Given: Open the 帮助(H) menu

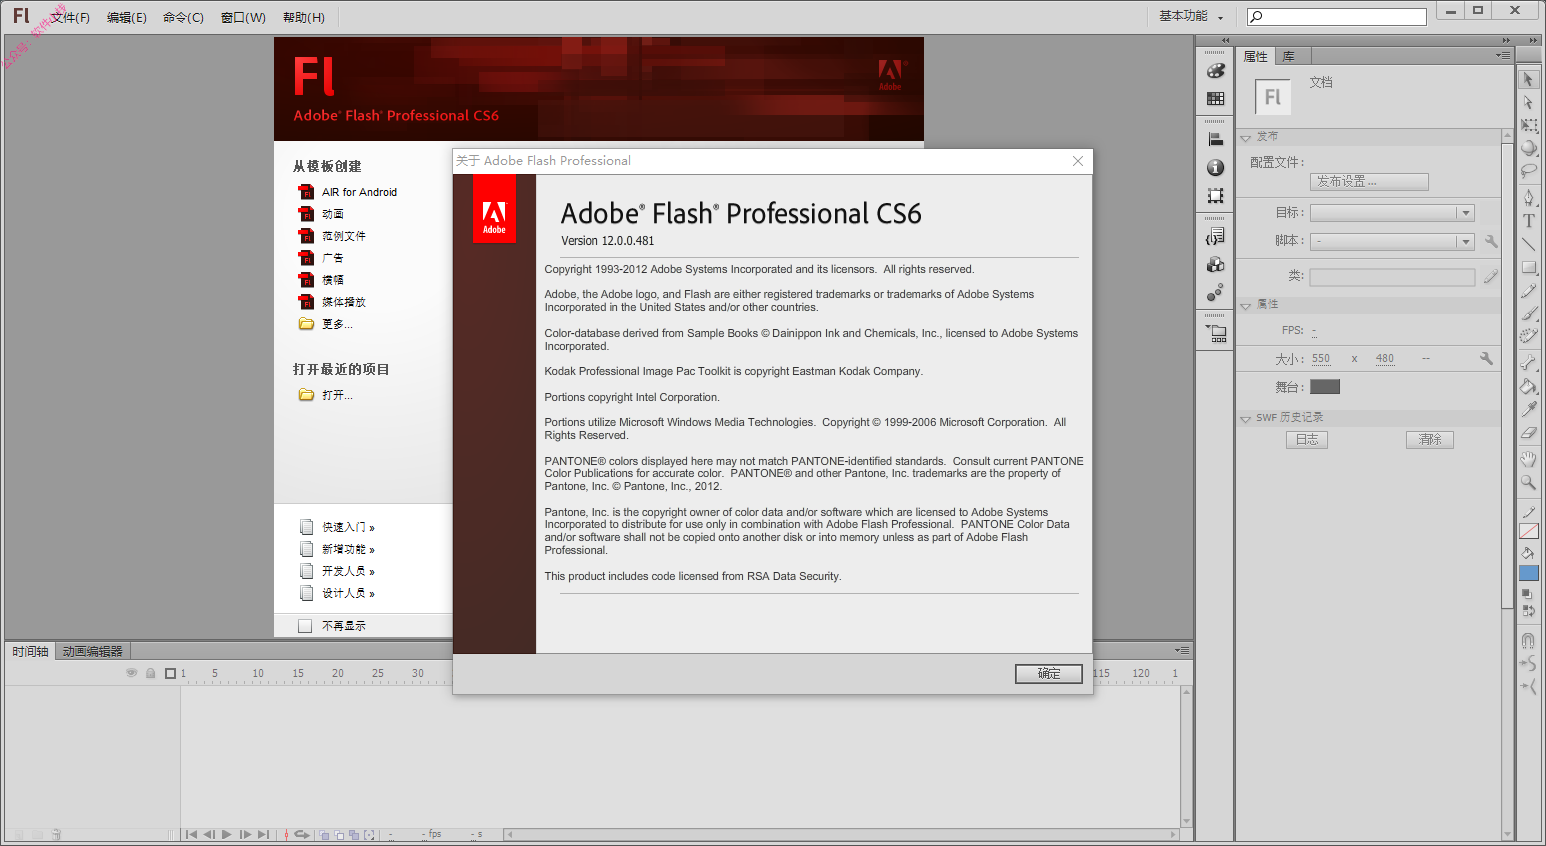Looking at the screenshot, I should coord(303,17).
